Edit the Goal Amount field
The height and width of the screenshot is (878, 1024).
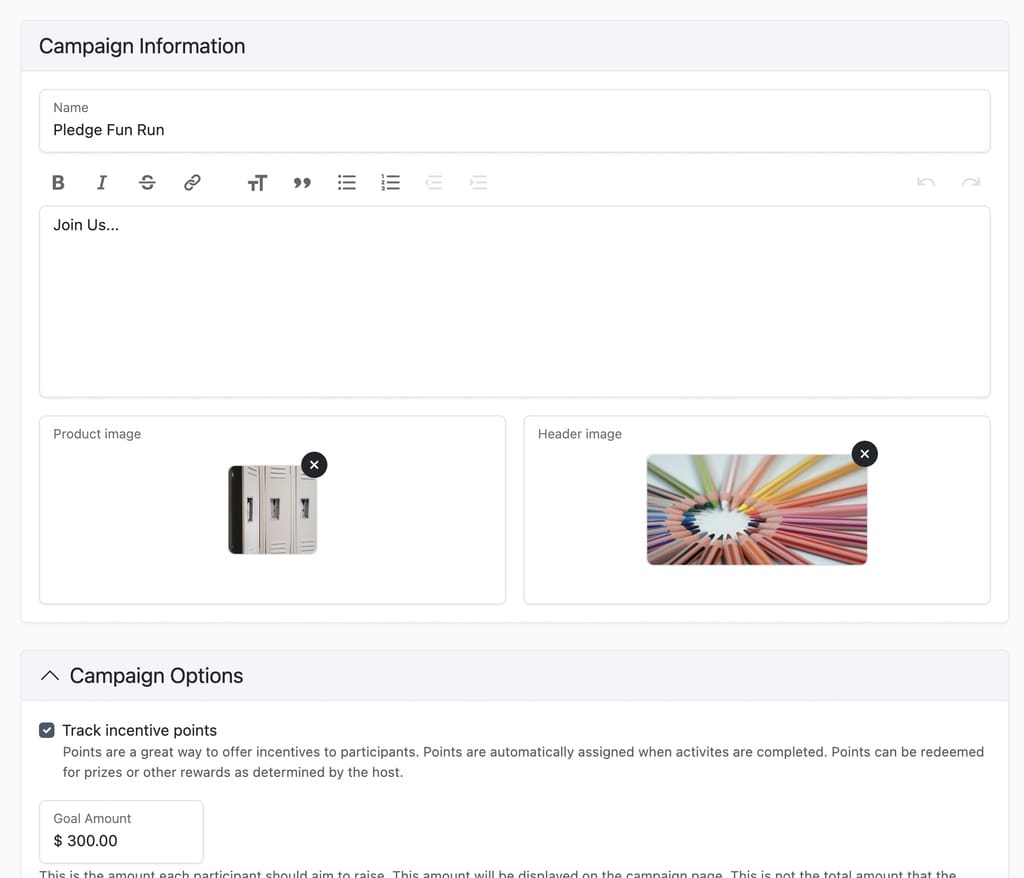pyautogui.click(x=121, y=832)
